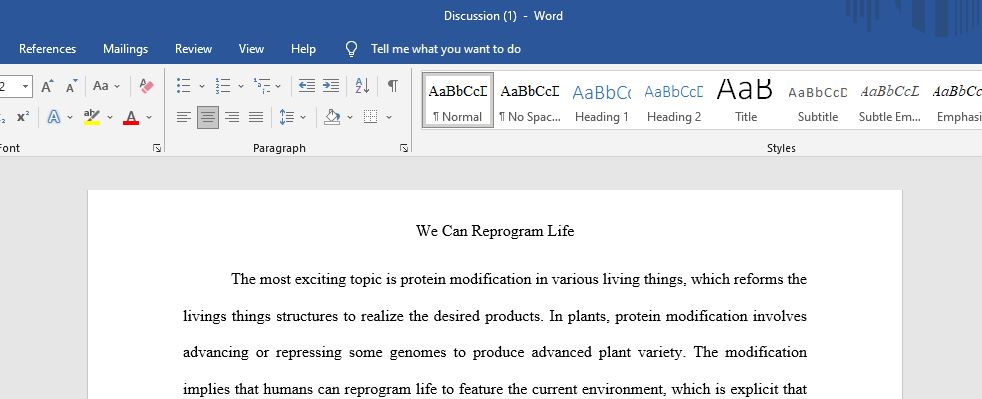Click the Change Case Aa button

click(100, 86)
